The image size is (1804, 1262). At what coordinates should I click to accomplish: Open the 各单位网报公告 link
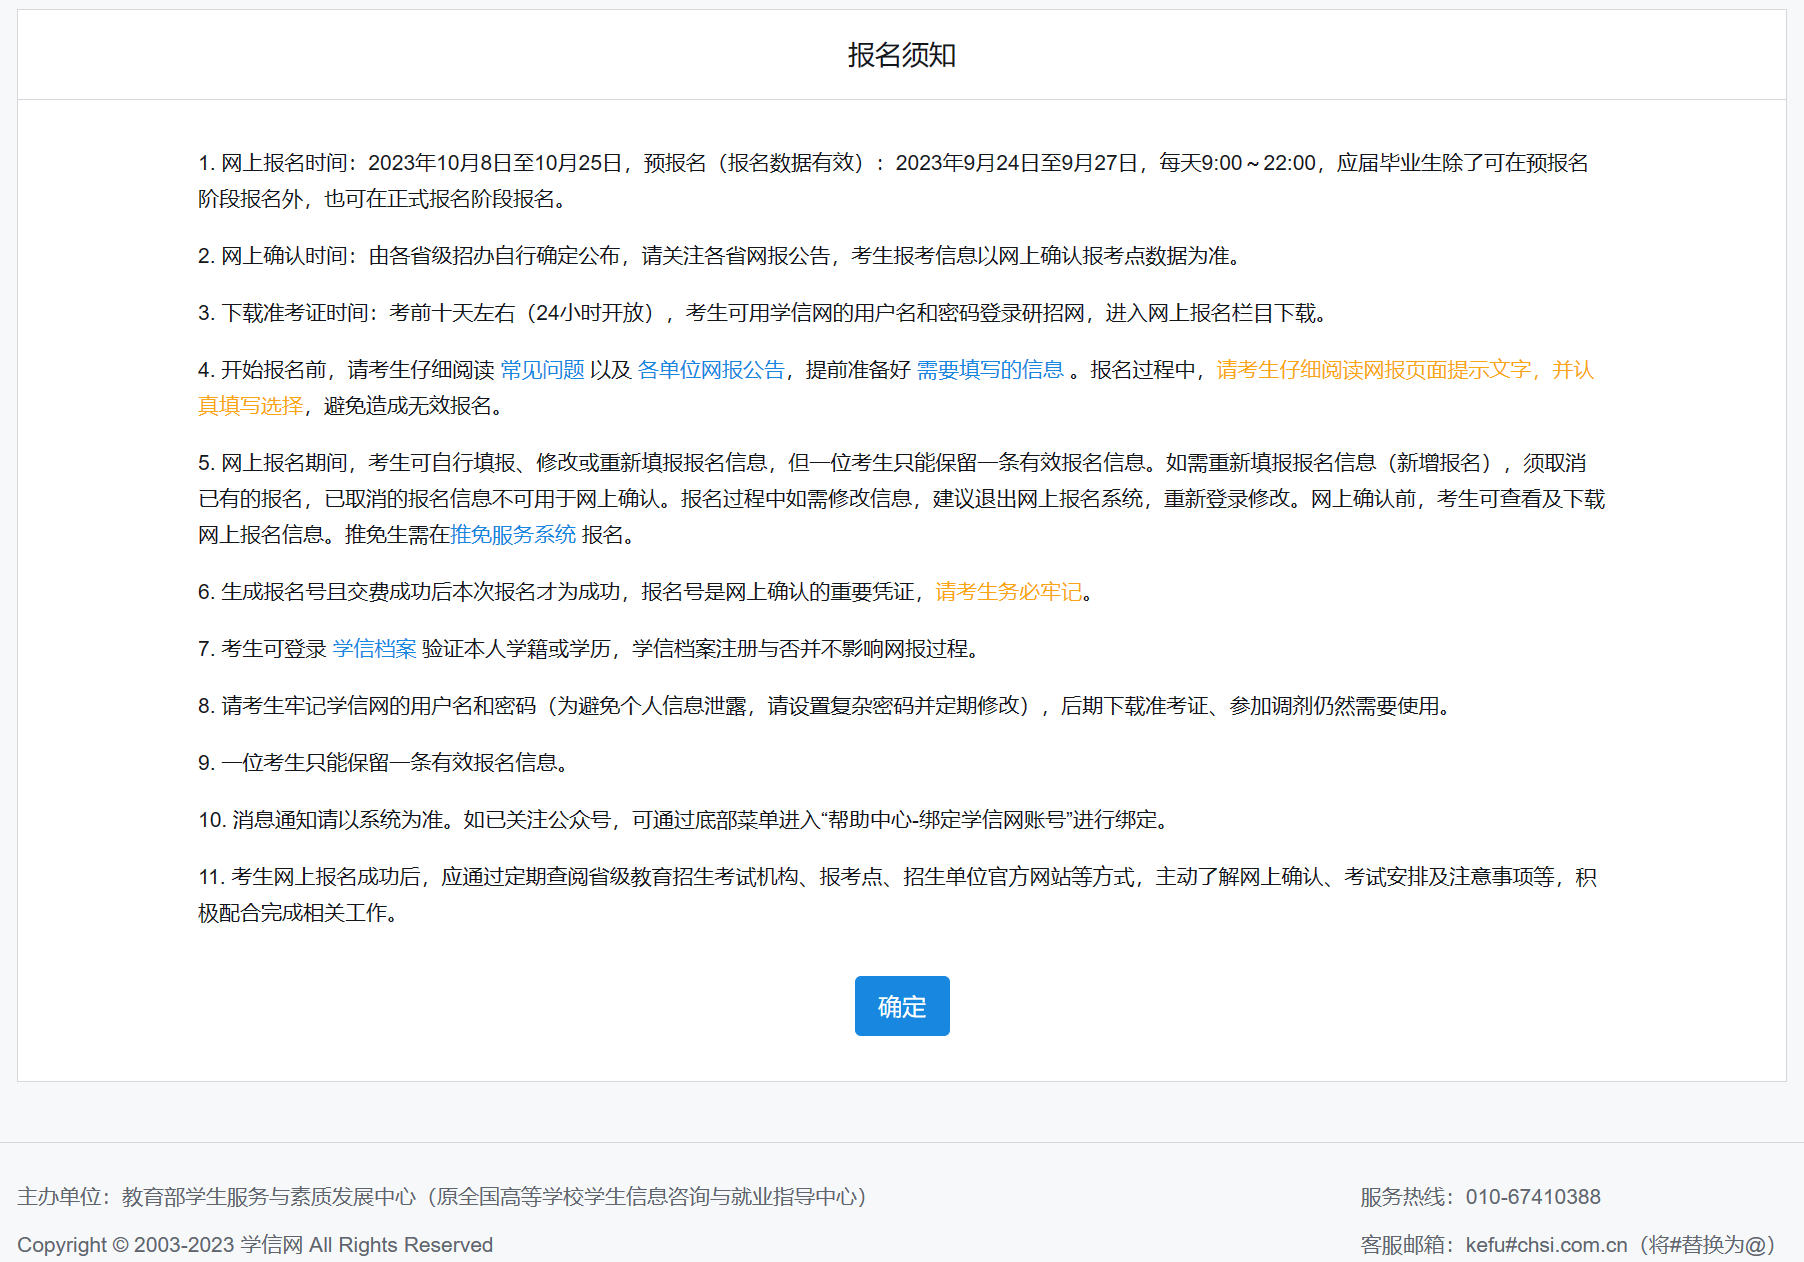point(711,370)
